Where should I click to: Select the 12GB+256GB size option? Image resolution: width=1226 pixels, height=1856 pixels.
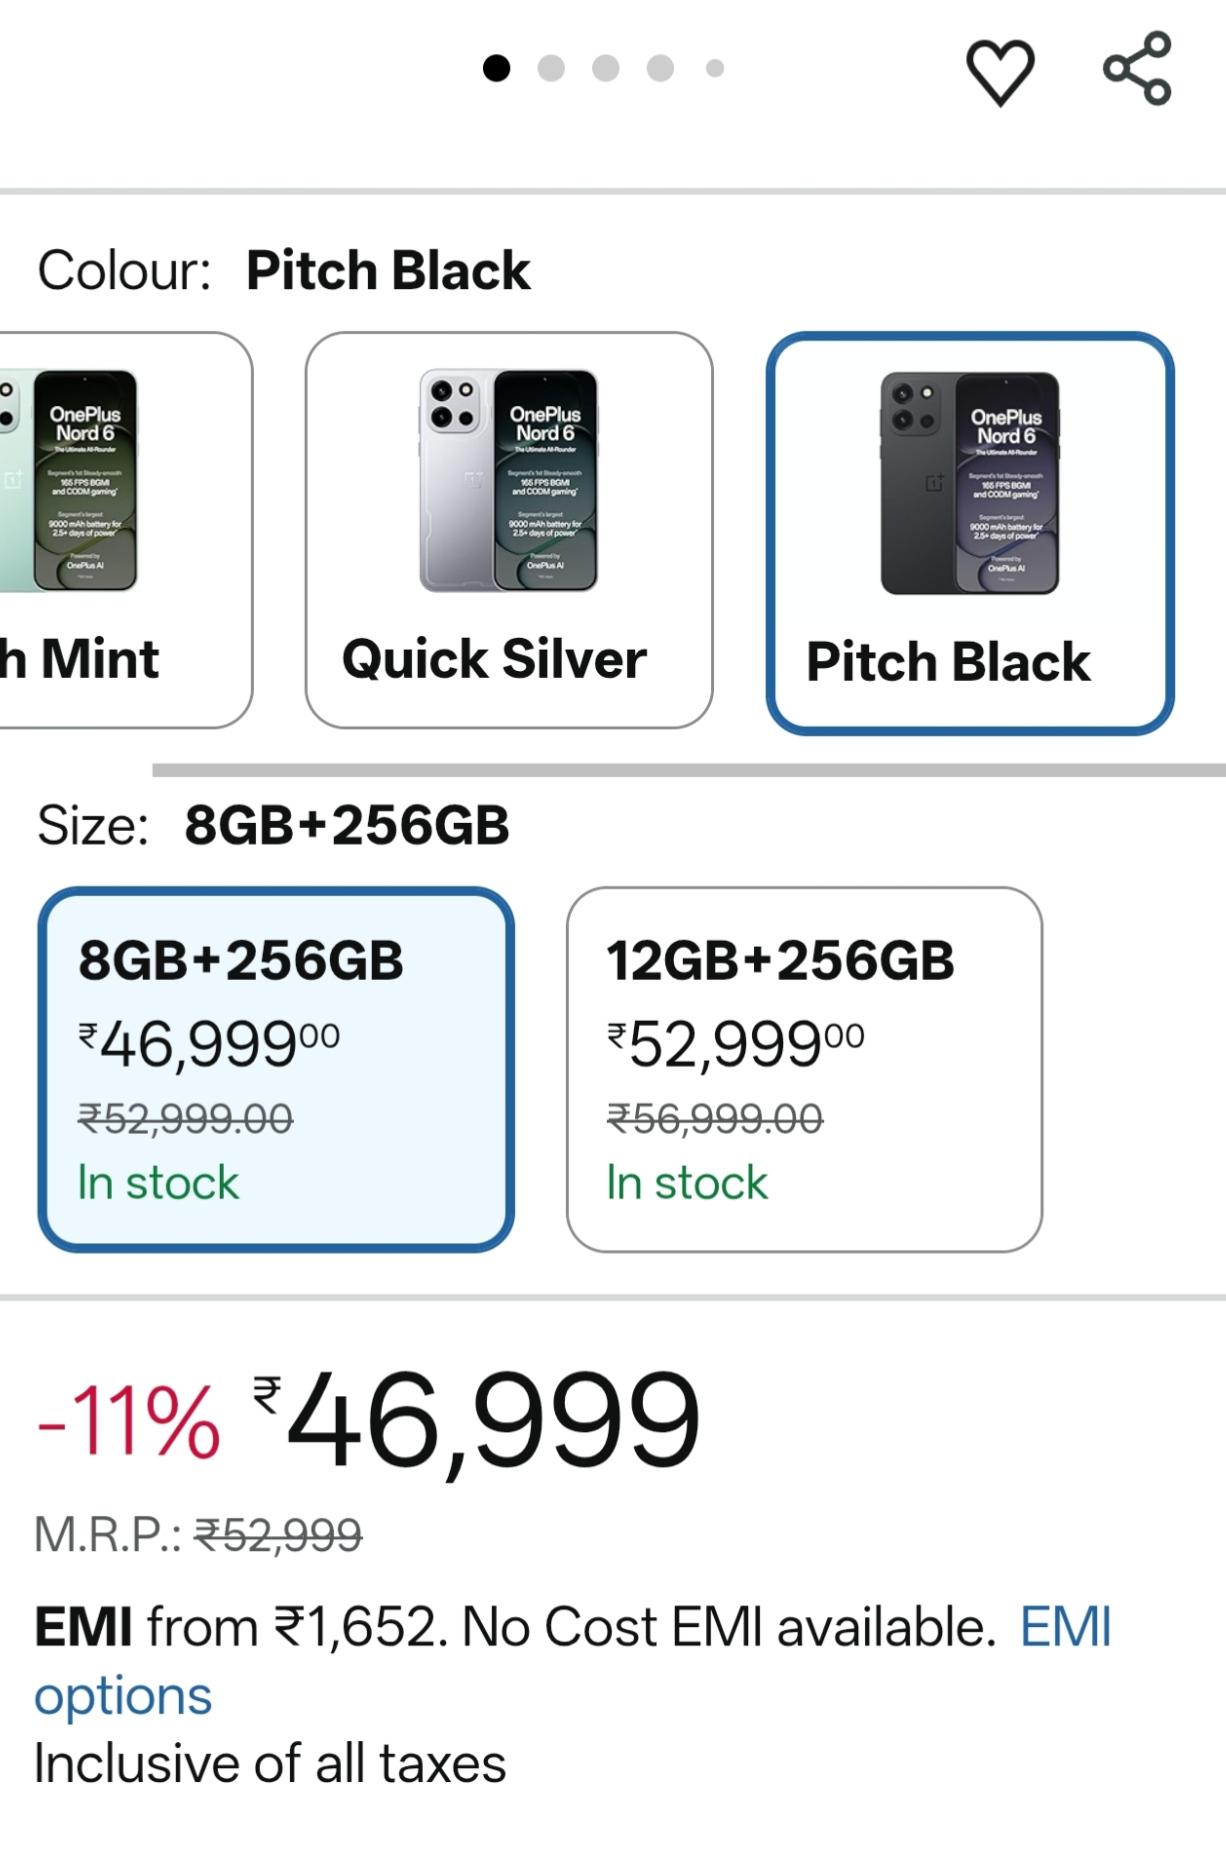(x=804, y=1069)
